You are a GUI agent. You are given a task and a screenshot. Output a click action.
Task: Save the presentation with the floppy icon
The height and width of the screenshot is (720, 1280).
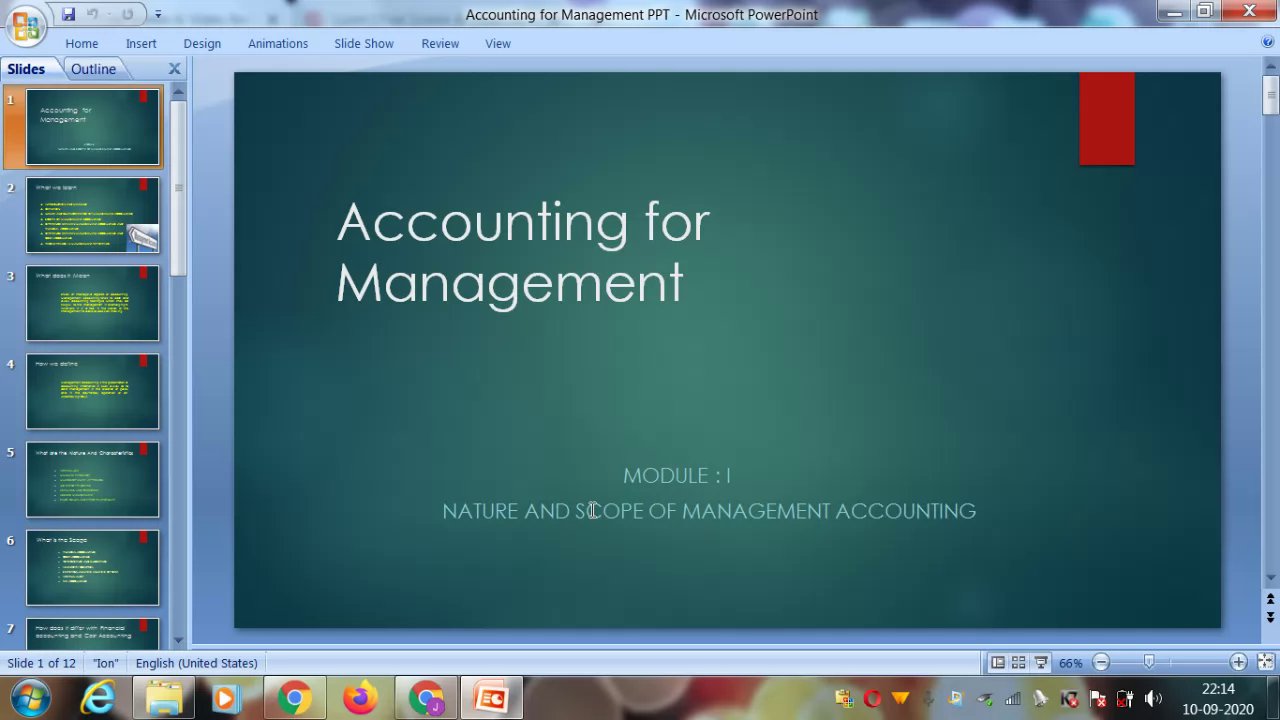tap(68, 14)
